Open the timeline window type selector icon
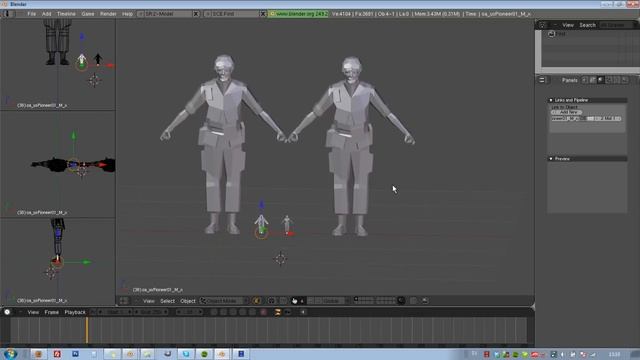This screenshot has width=640, height=360. pyautogui.click(x=7, y=312)
